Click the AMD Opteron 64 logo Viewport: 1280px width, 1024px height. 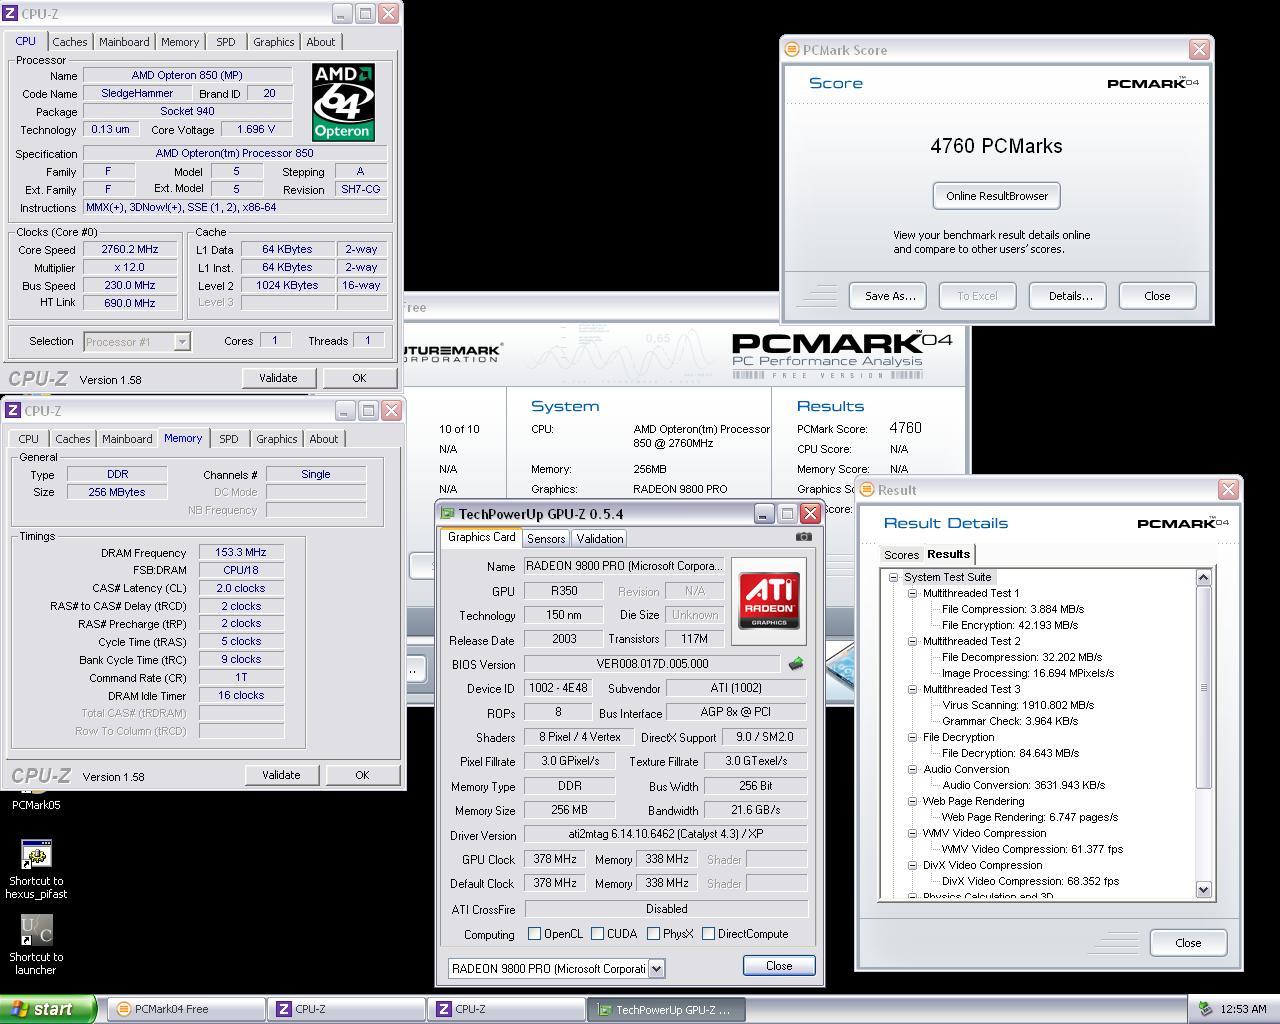pyautogui.click(x=343, y=102)
